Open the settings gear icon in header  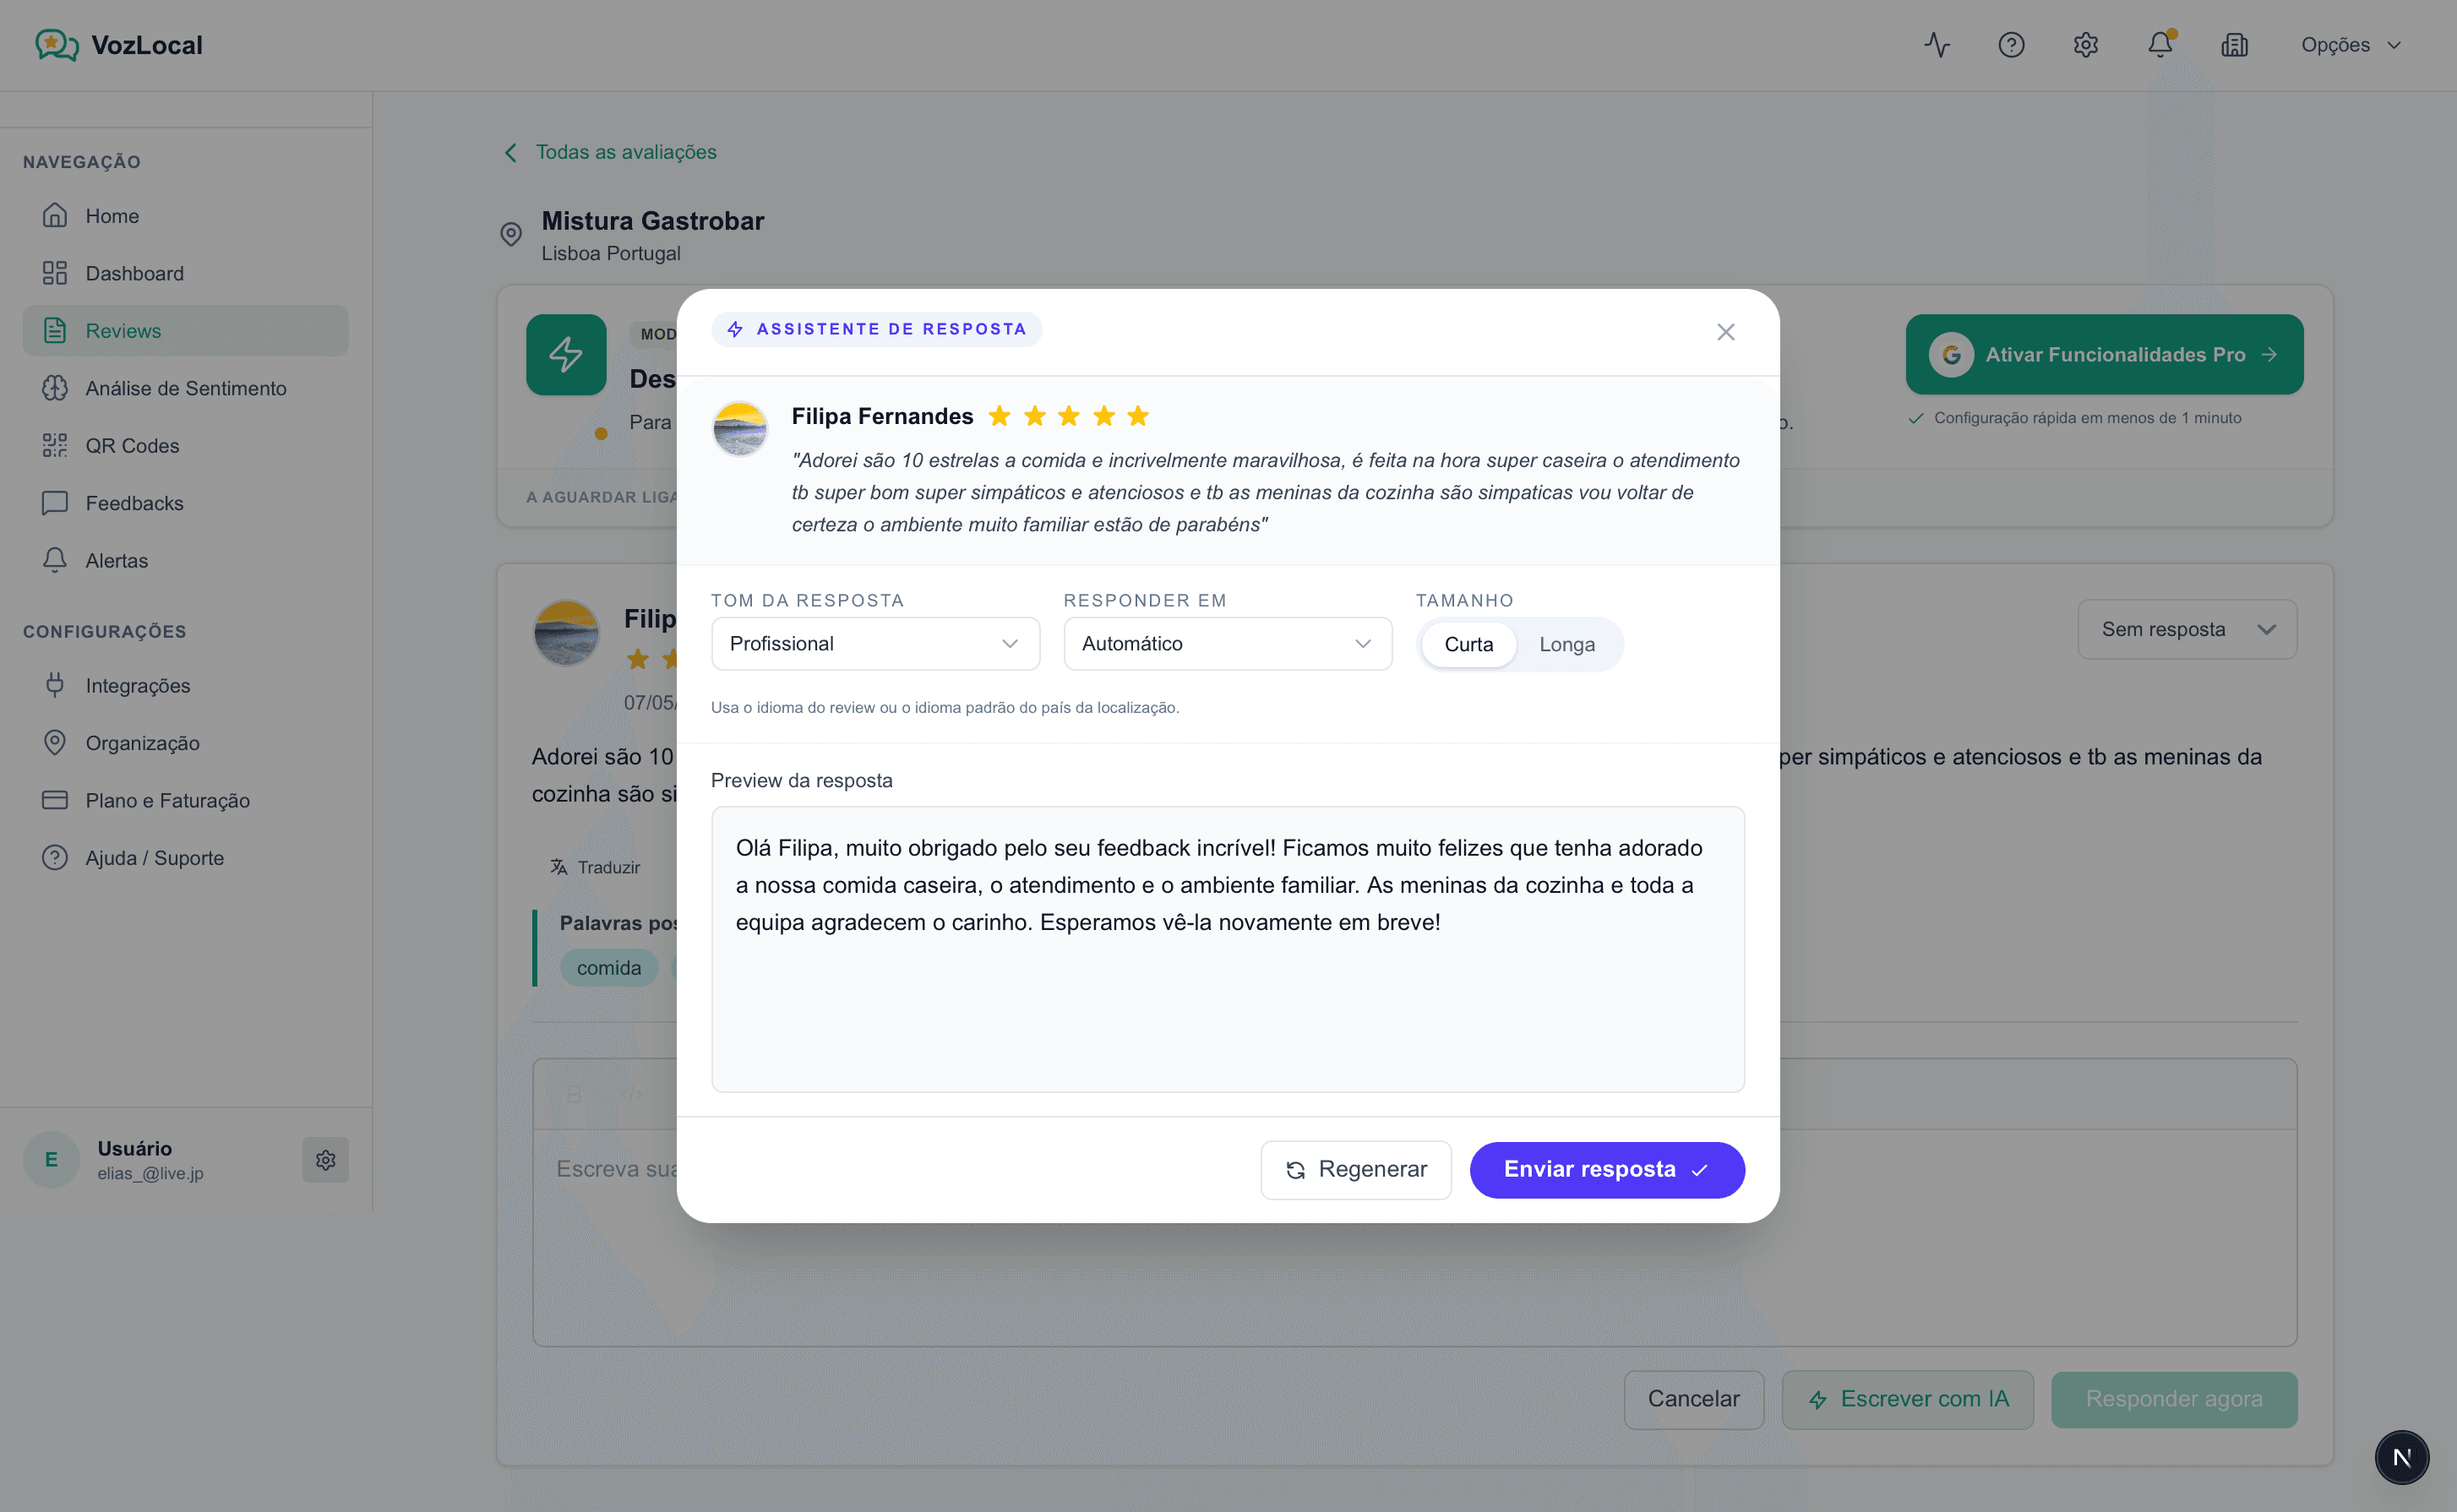click(x=2085, y=45)
